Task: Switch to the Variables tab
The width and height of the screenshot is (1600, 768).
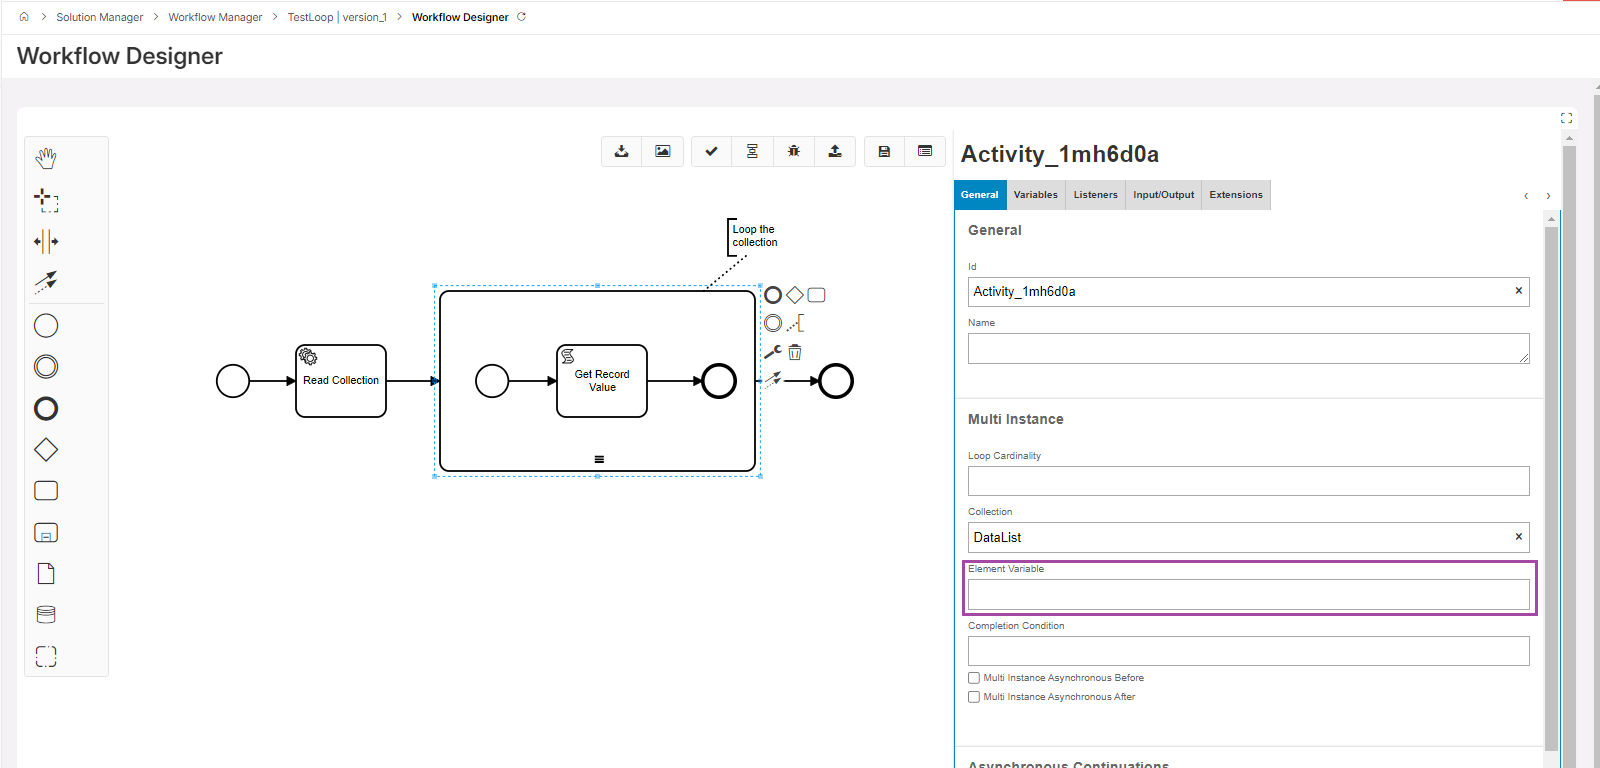Action: pos(1036,195)
